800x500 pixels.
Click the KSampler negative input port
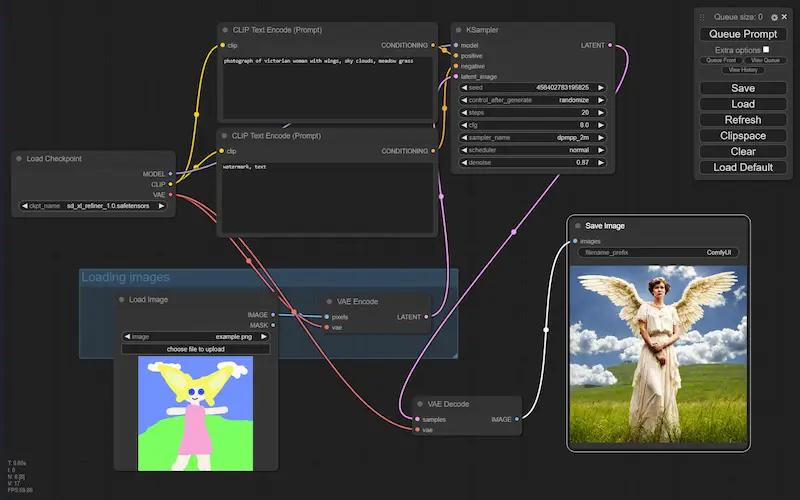(x=456, y=66)
